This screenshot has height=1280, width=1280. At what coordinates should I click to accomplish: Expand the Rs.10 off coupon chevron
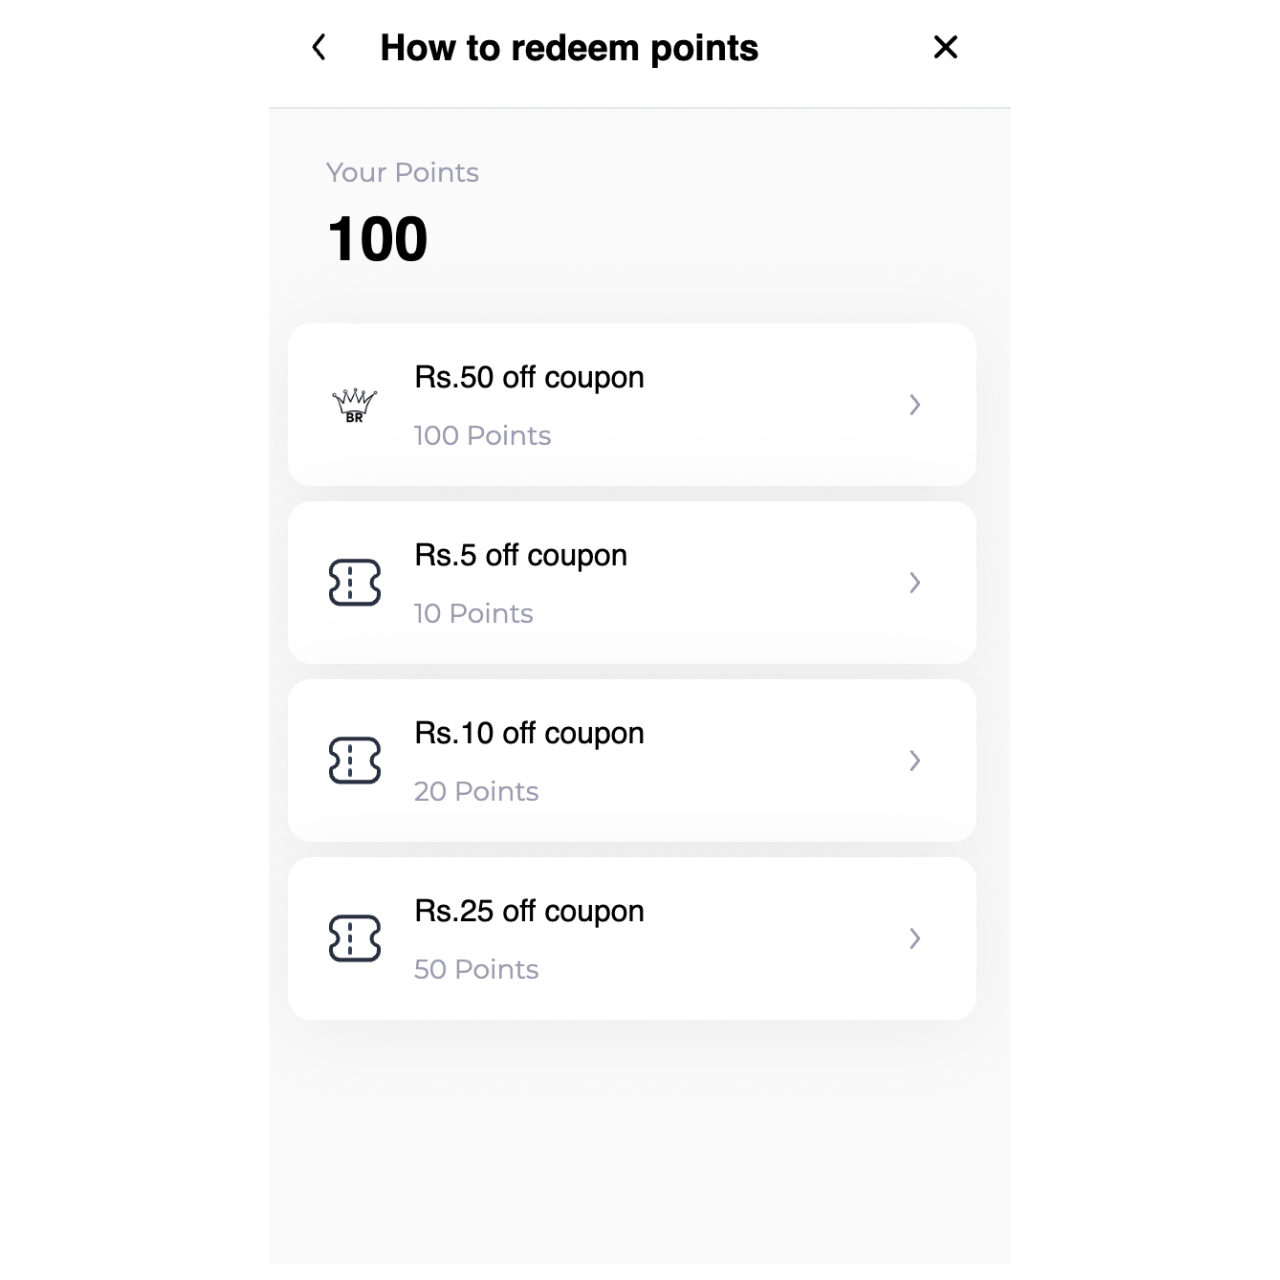914,761
